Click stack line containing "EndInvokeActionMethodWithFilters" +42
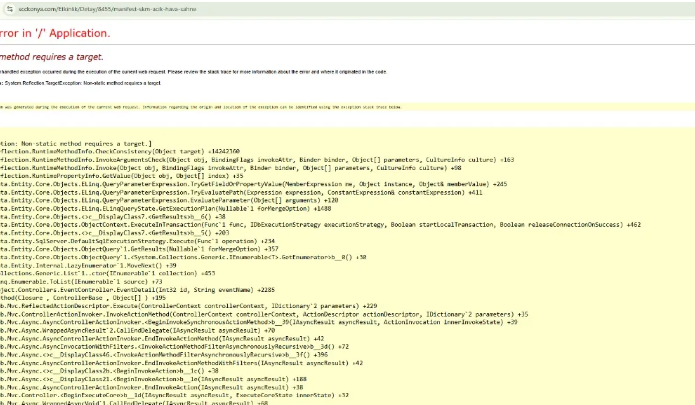Image resolution: width=695 pixels, height=405 pixels. point(181,363)
